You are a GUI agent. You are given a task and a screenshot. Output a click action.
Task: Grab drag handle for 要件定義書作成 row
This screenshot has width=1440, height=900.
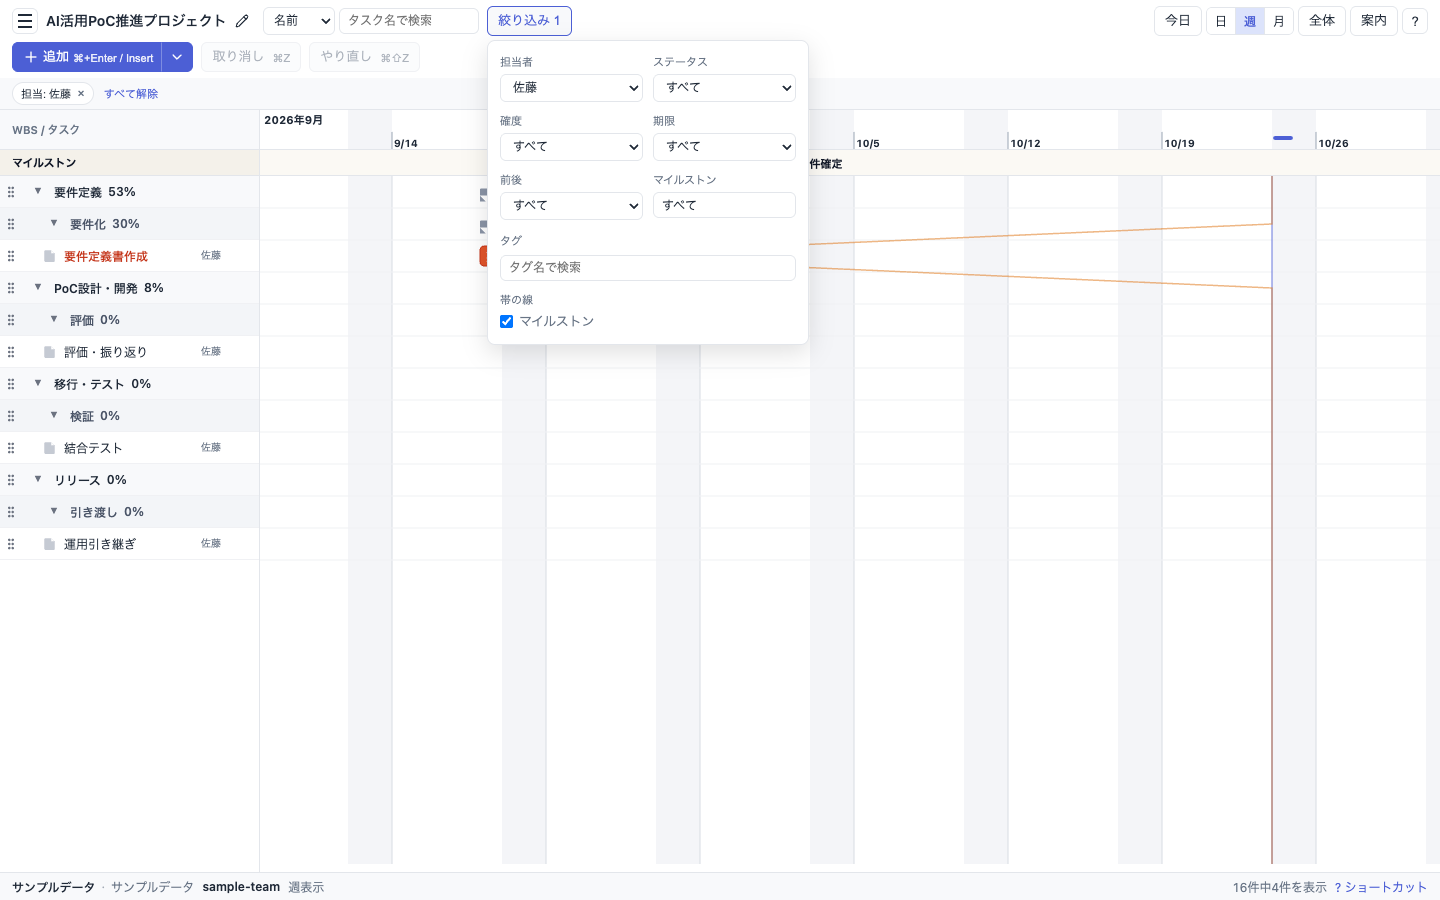click(11, 256)
